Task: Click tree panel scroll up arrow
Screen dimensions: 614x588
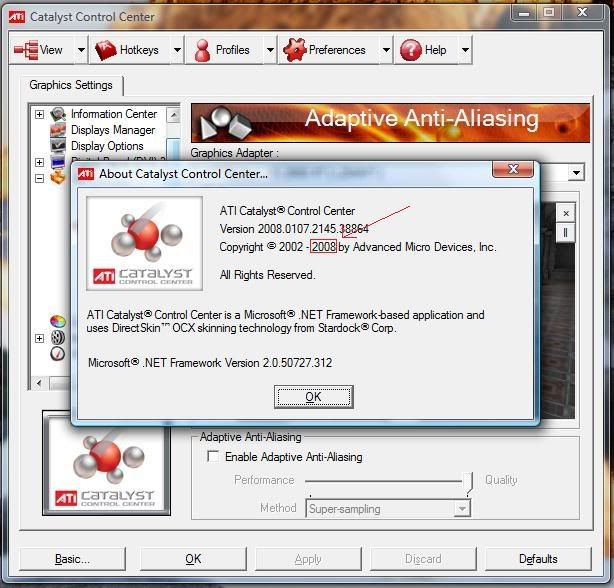Action: point(173,115)
